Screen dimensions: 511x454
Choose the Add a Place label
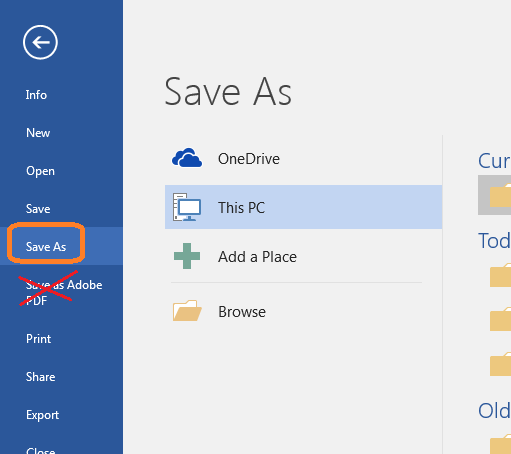point(257,257)
